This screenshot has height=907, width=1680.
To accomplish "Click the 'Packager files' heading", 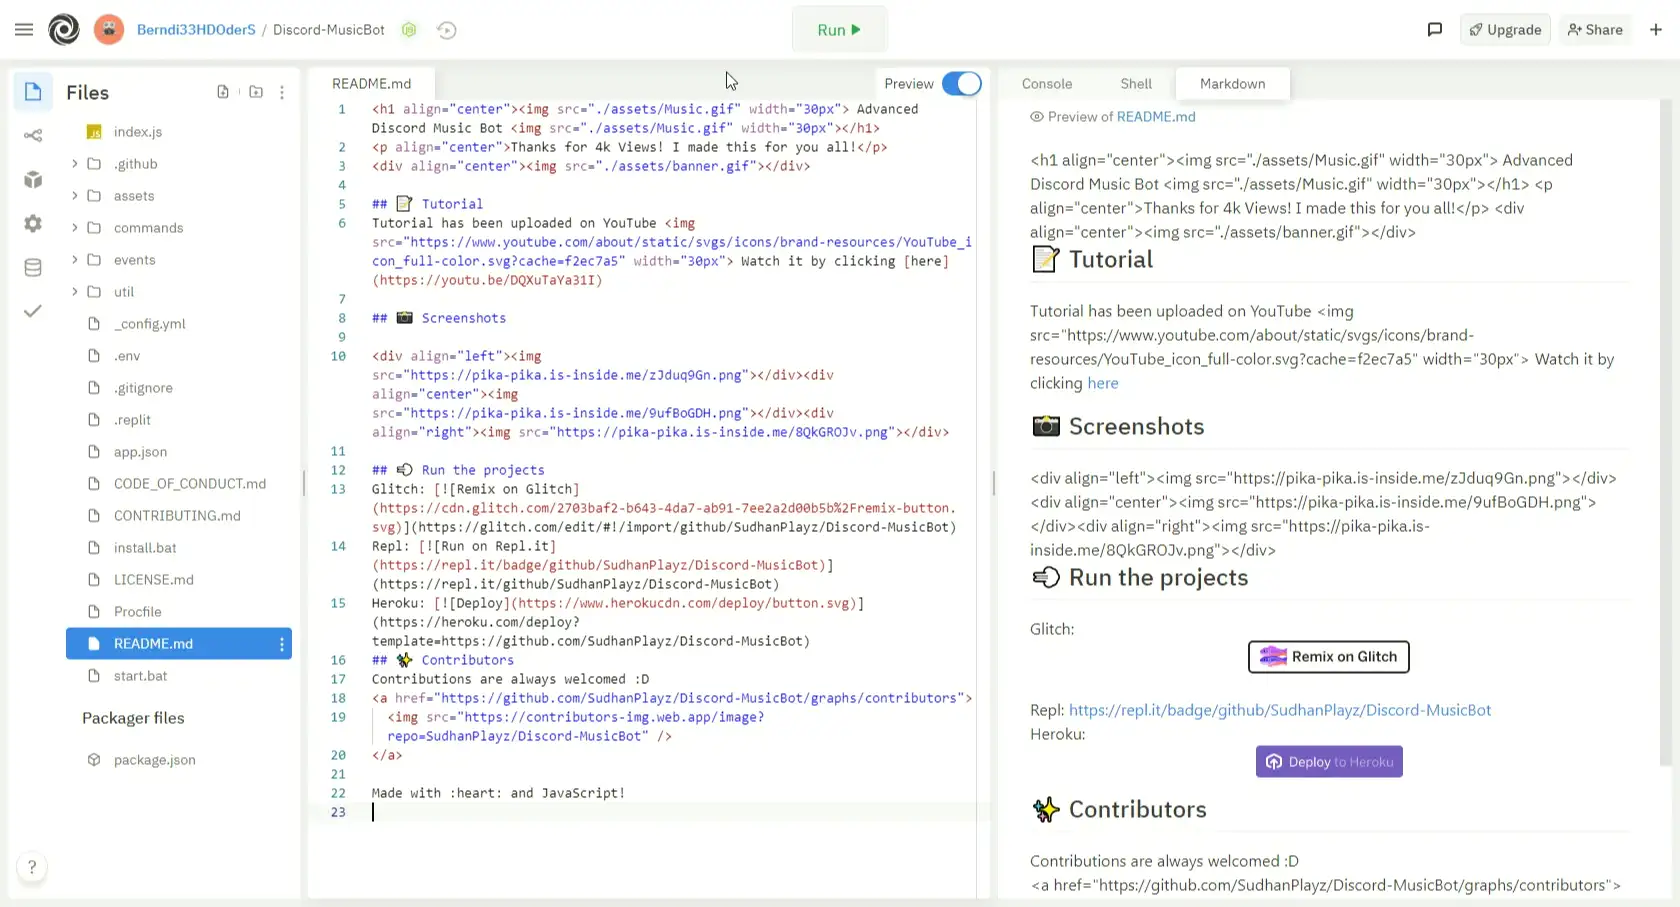I will coord(133,718).
